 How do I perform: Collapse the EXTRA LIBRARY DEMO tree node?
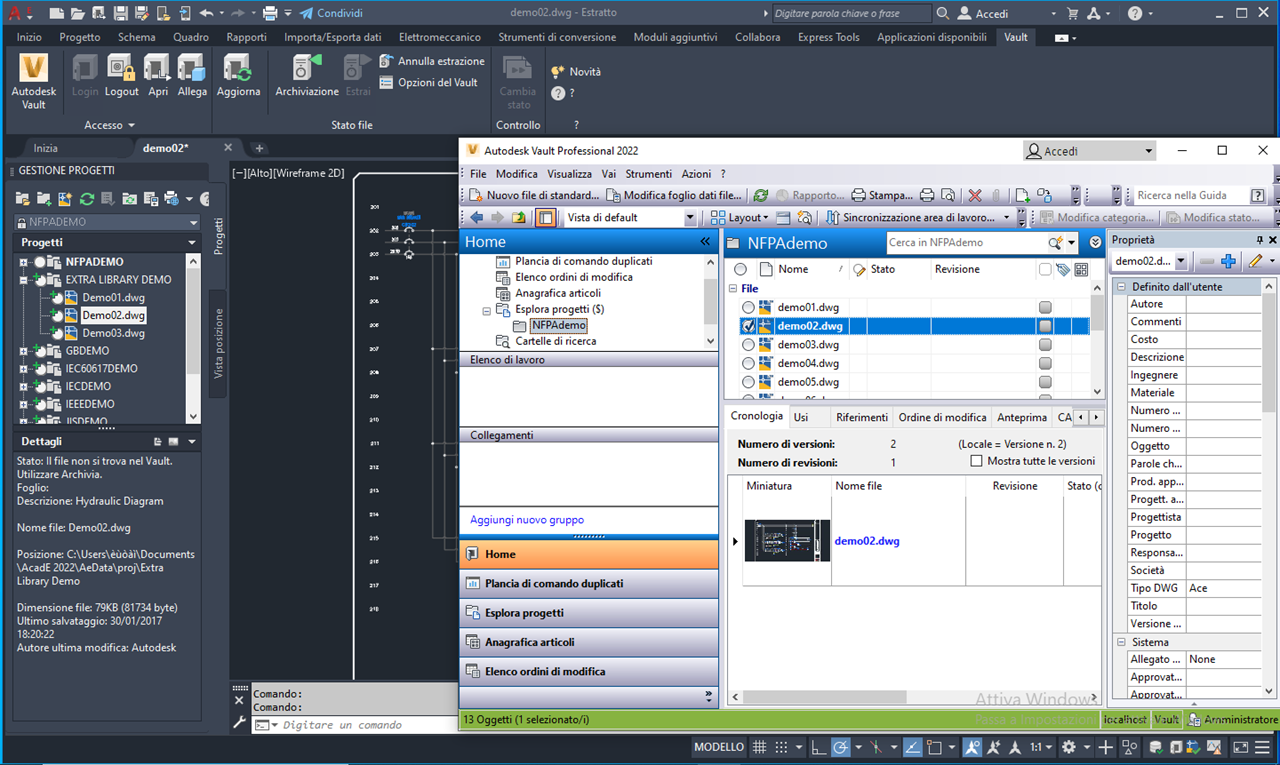pyautogui.click(x=23, y=280)
